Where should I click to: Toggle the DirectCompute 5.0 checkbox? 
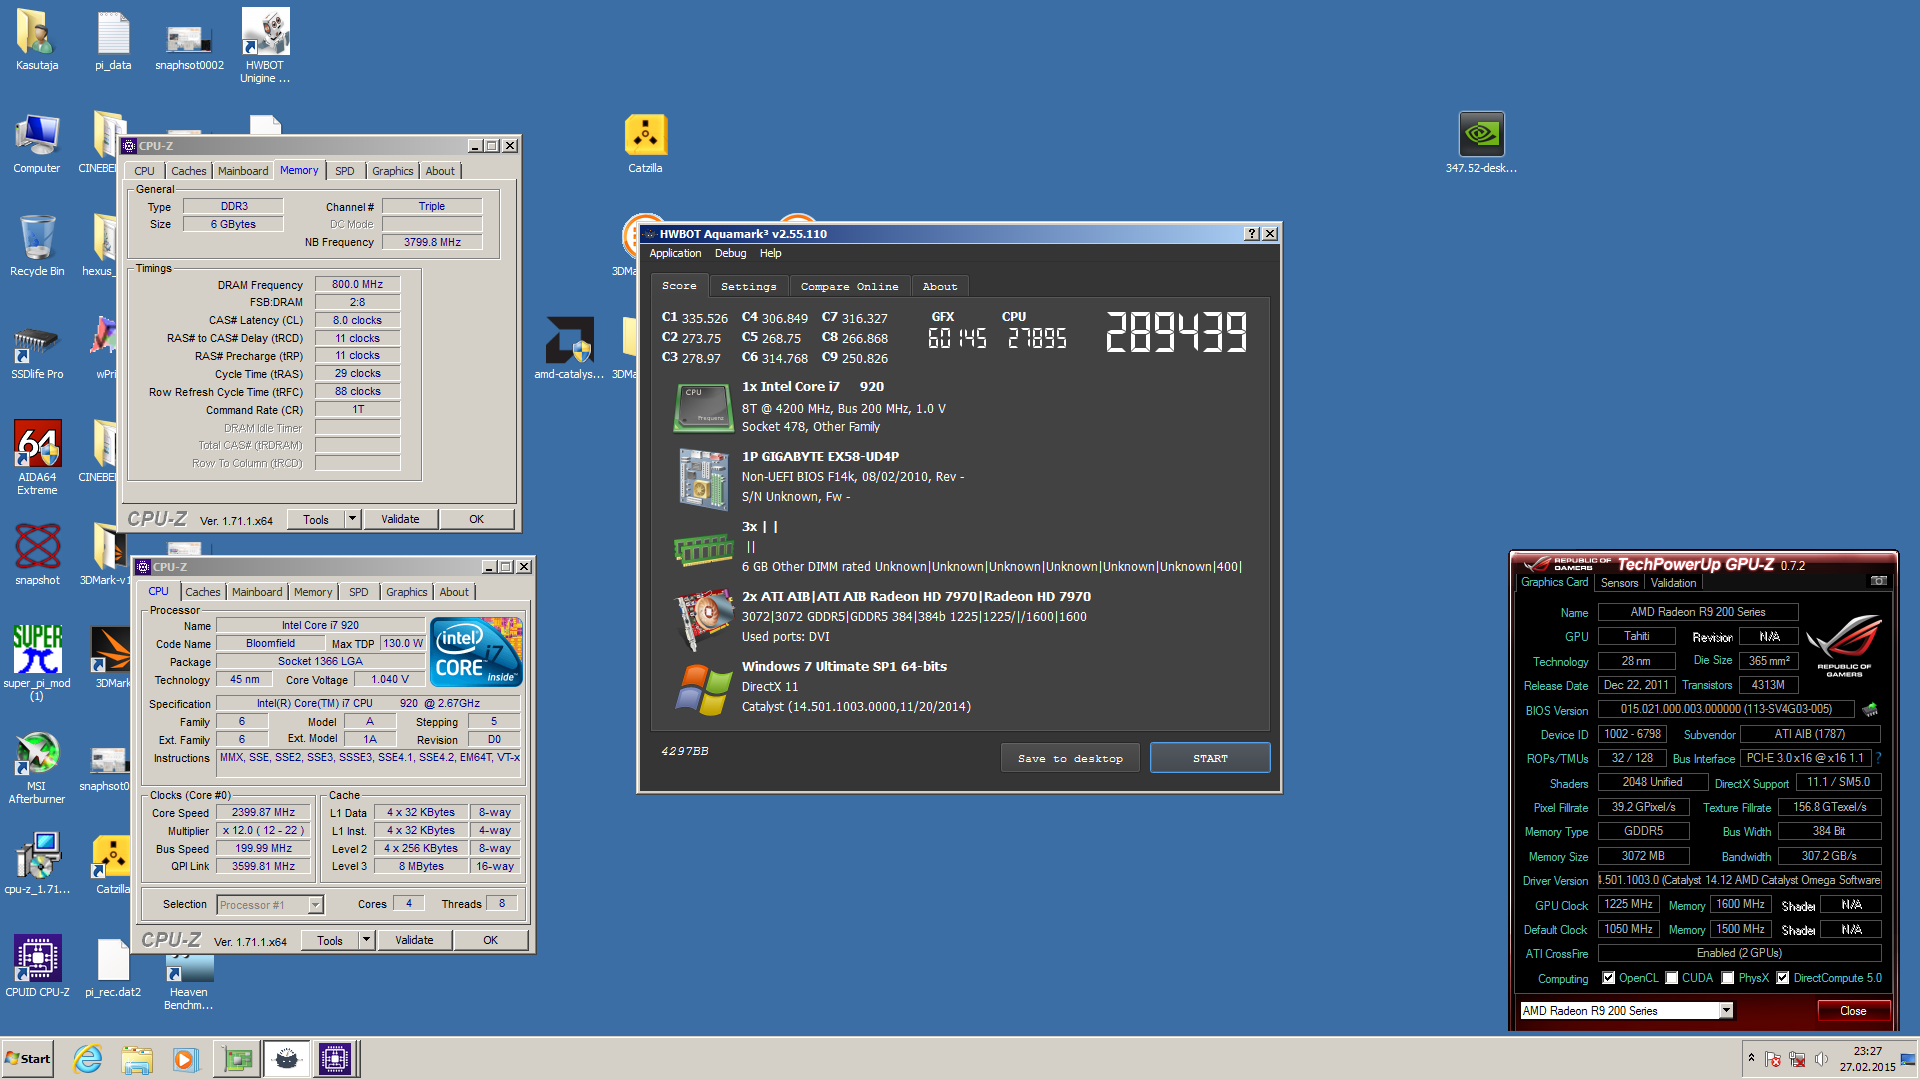point(1783,978)
